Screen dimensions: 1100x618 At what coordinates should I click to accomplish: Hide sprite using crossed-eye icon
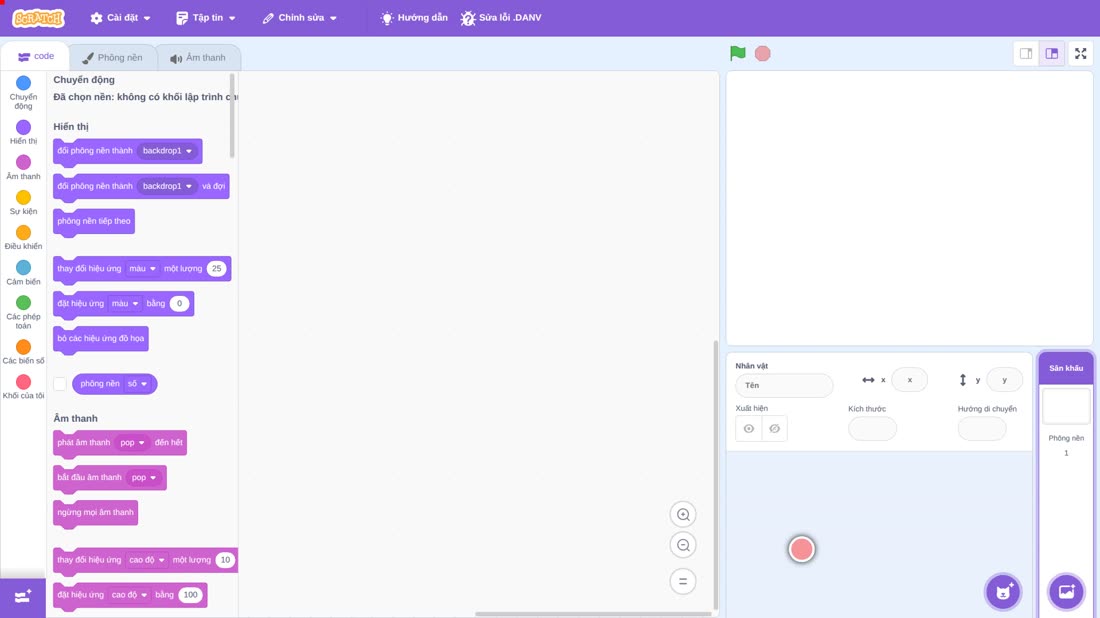tap(774, 429)
